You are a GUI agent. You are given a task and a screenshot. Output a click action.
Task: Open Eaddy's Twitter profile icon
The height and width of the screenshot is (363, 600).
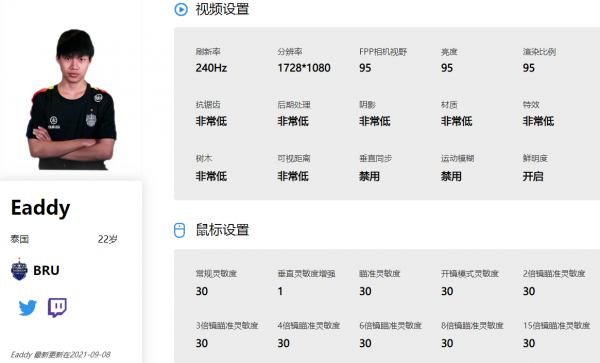point(28,308)
